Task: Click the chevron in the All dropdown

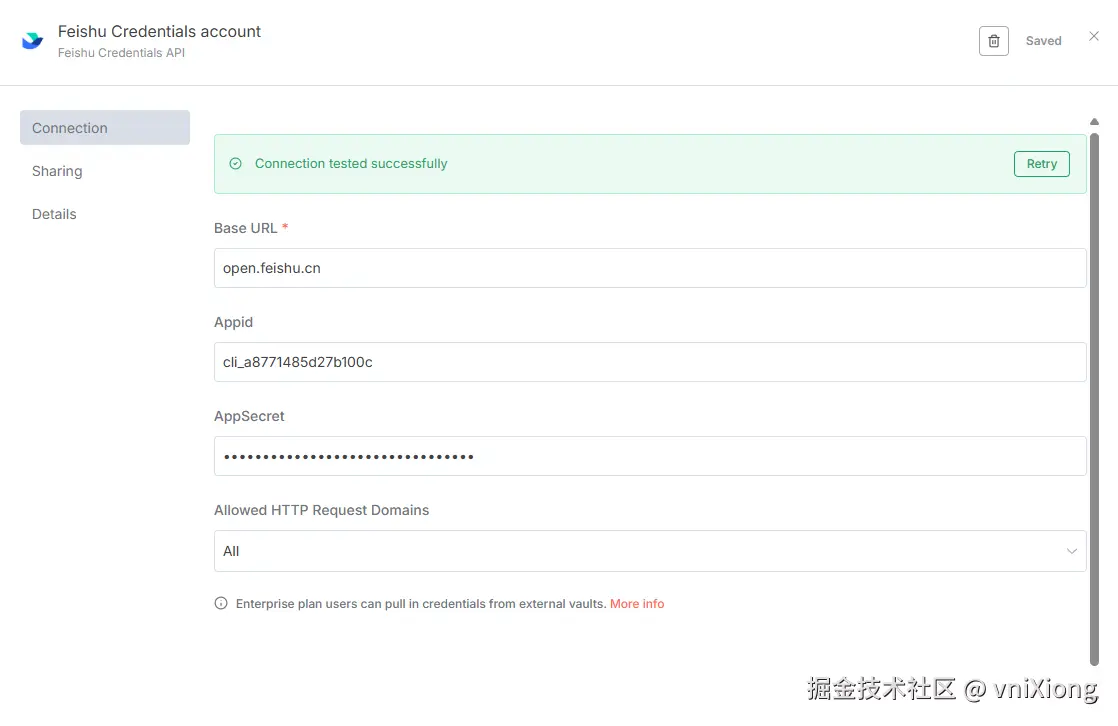Action: coord(1071,551)
